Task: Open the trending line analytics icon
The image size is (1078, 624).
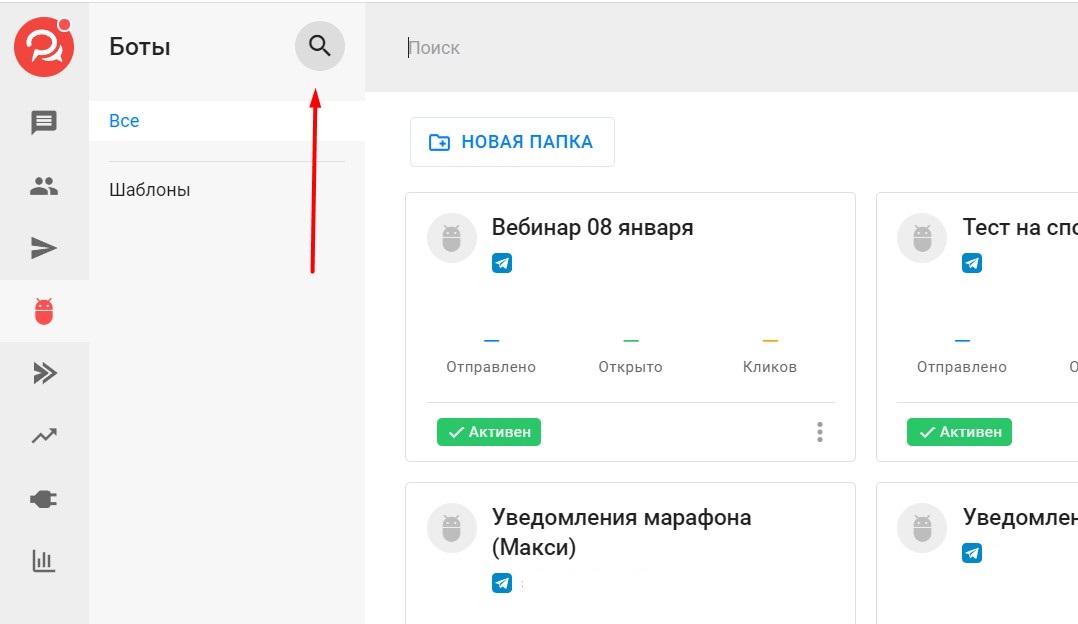Action: tap(44, 436)
